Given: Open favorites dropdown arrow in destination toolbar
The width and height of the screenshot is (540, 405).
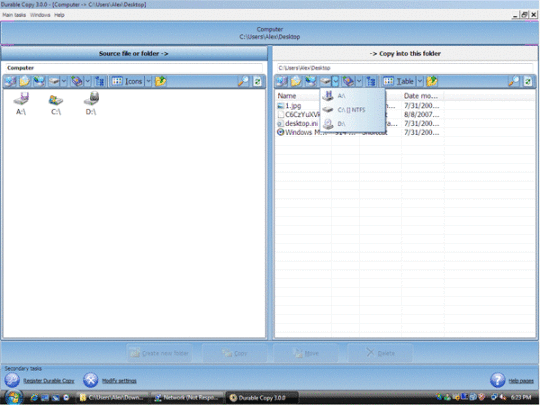Looking at the screenshot, I should [x=359, y=81].
